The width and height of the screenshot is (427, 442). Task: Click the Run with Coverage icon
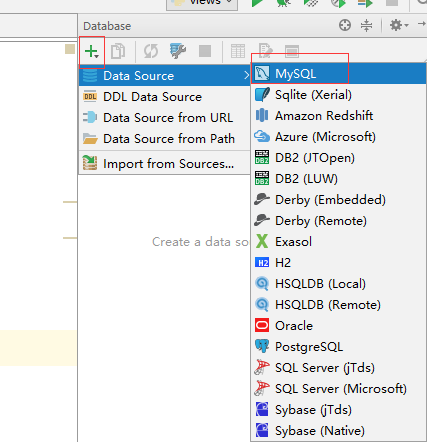(x=311, y=3)
